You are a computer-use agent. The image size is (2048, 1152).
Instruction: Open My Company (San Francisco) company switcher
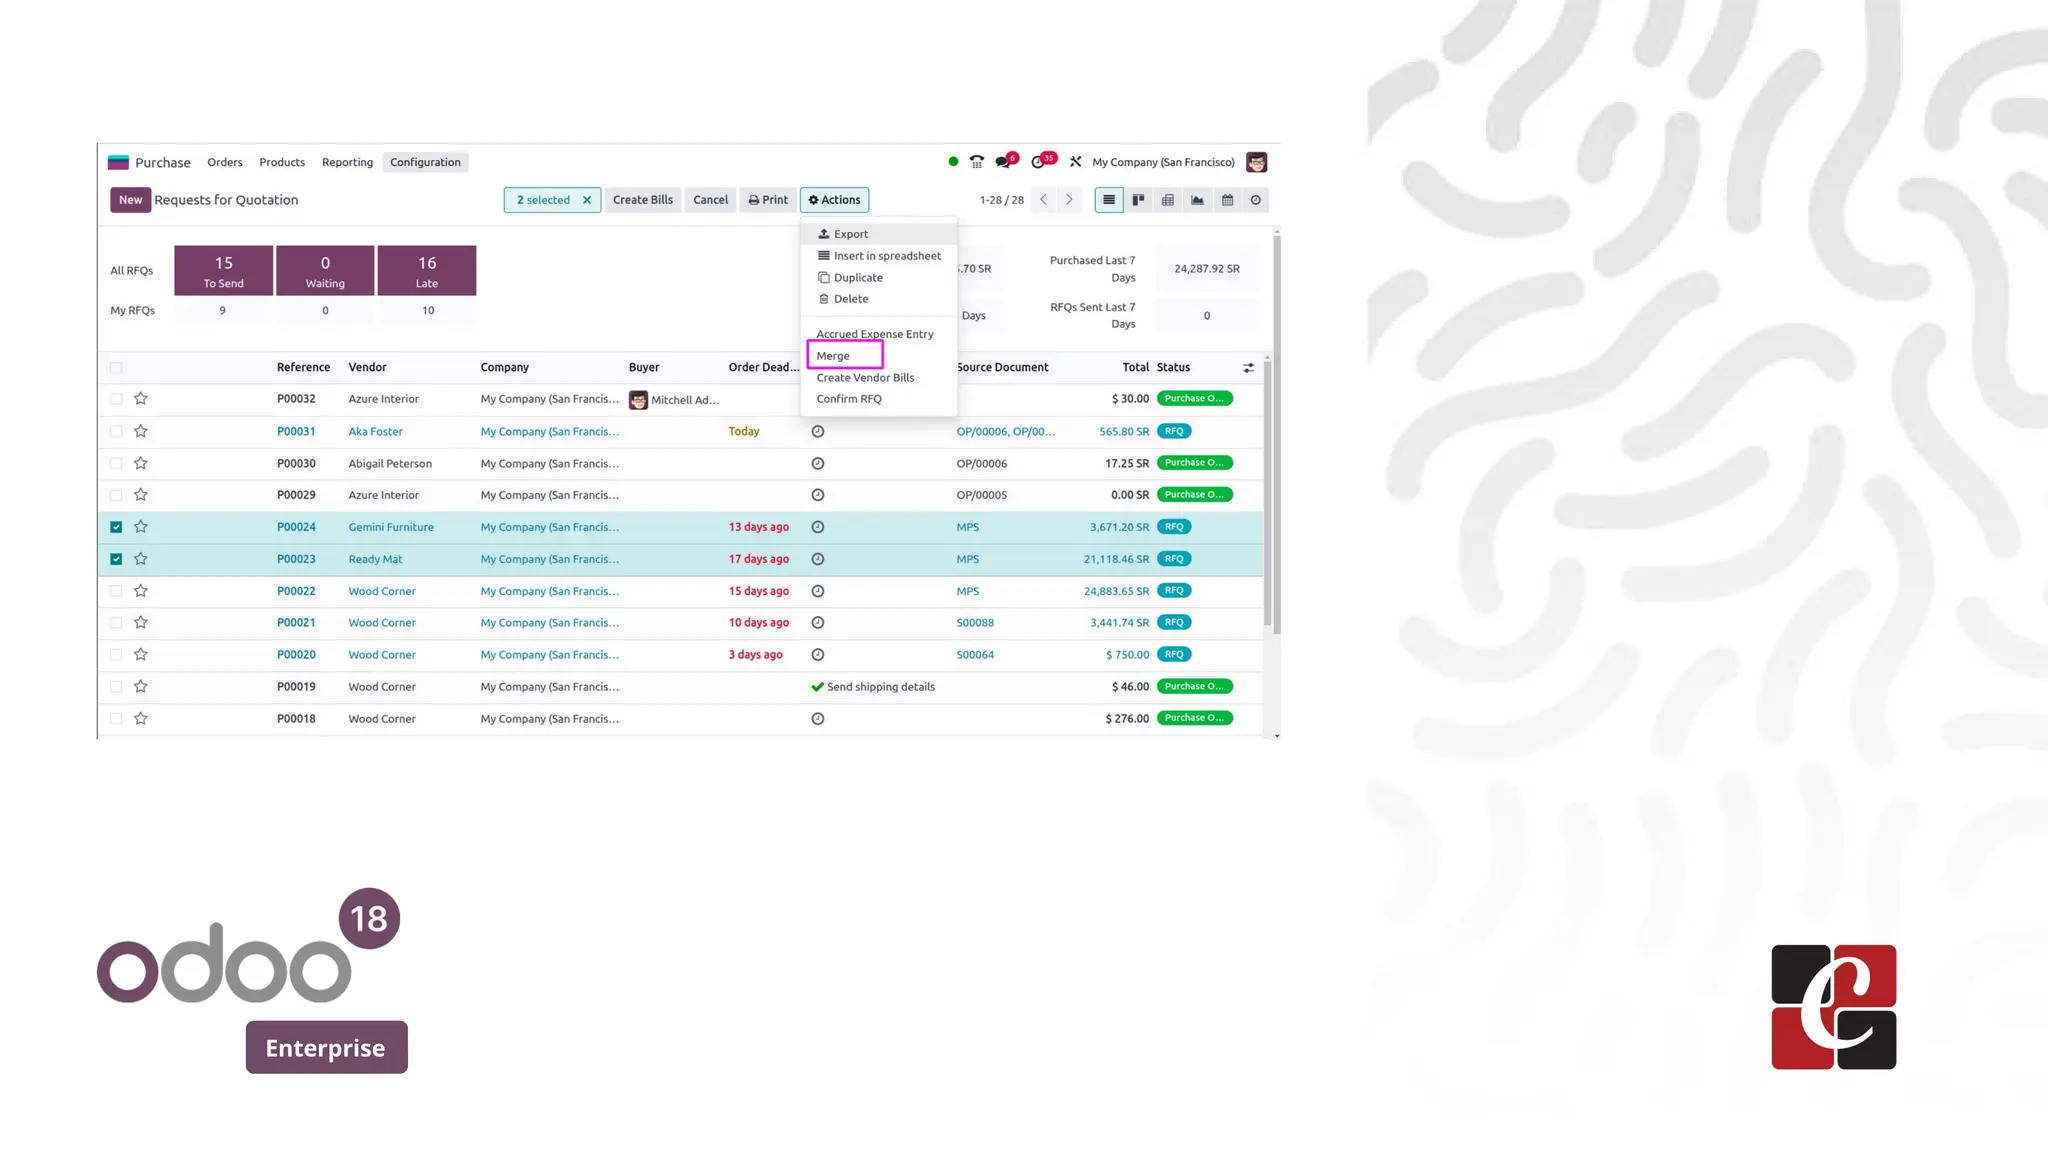coord(1163,162)
